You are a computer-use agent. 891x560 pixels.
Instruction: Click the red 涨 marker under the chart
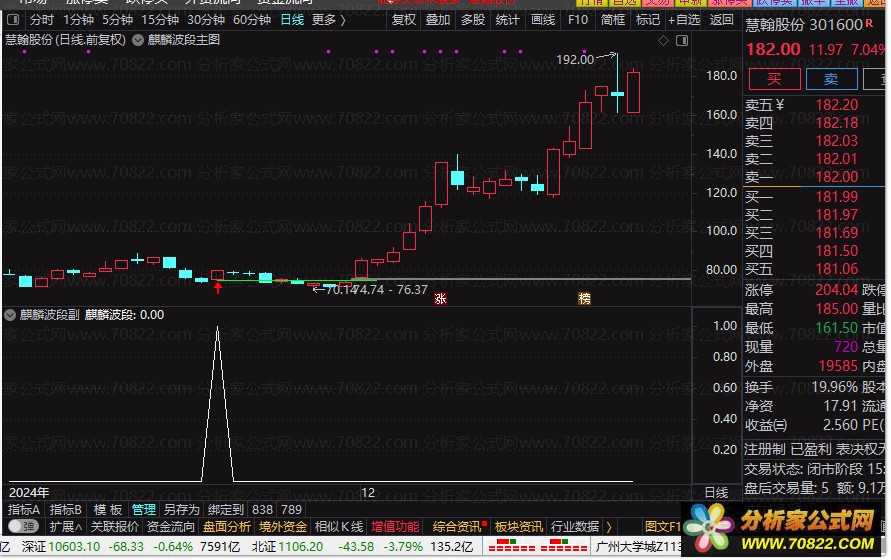tap(440, 298)
